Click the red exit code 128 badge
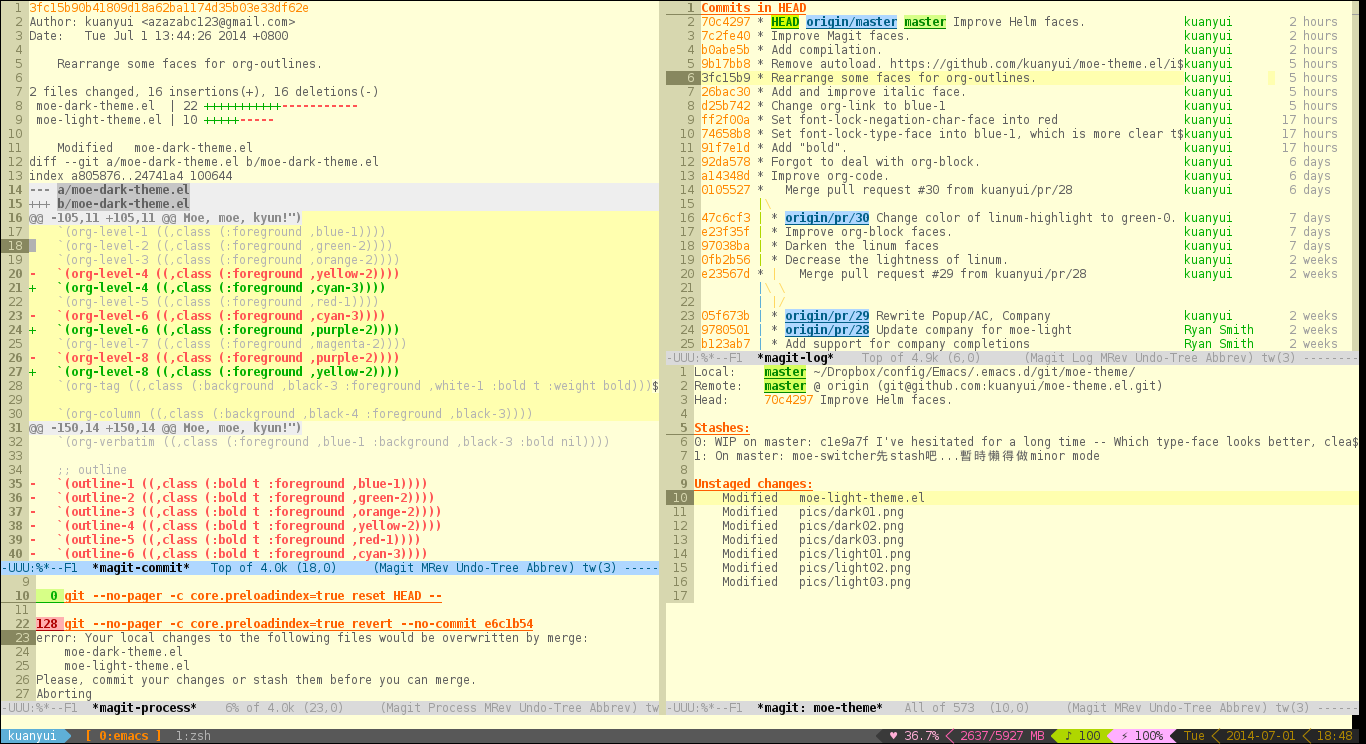 (48, 624)
